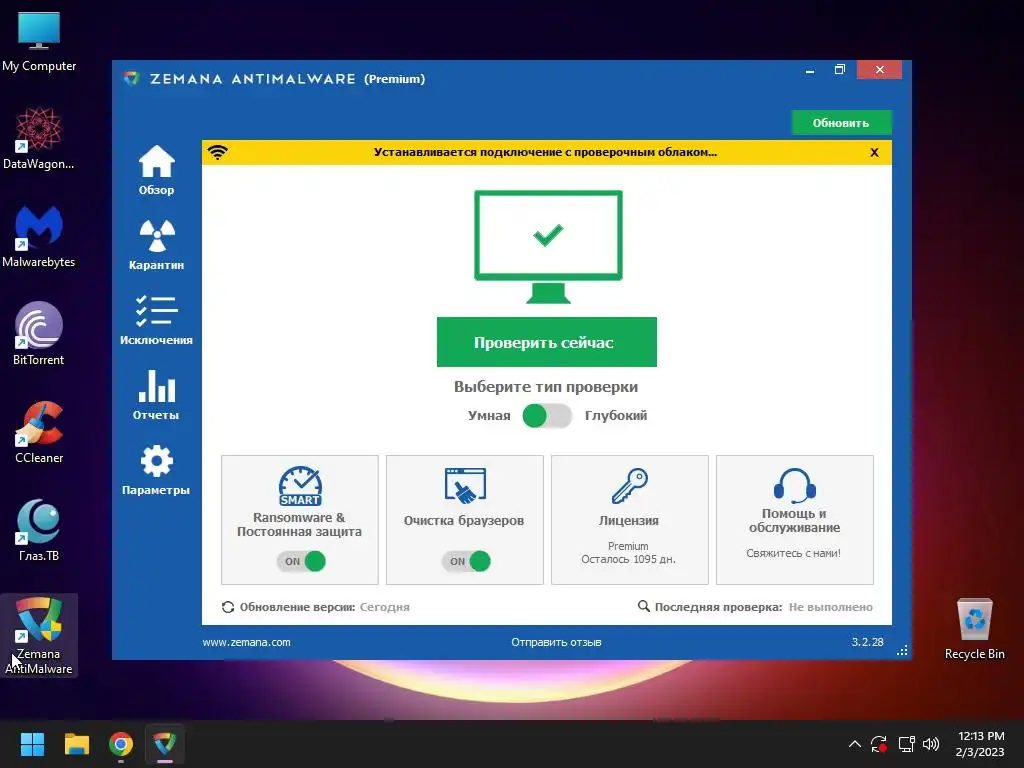The width and height of the screenshot is (1024, 768).
Task: Select the Глаз.ТВ desktop shortcut
Action: tap(39, 530)
